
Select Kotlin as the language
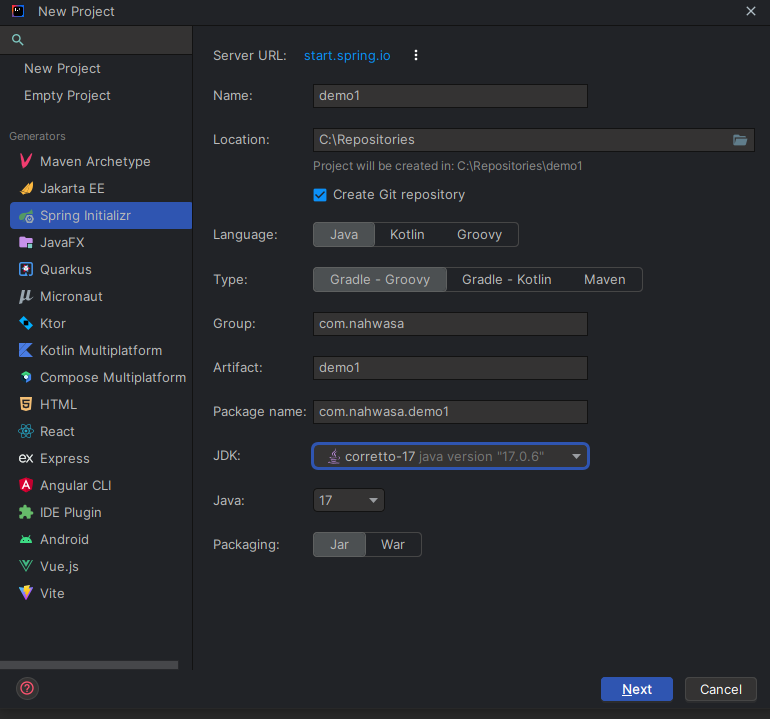407,235
